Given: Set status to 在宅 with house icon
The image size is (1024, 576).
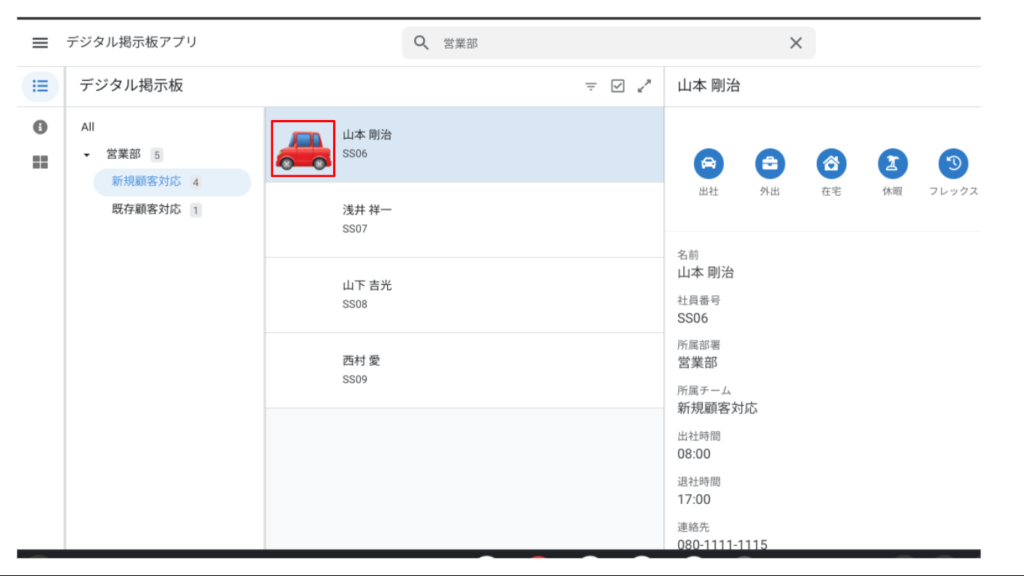Looking at the screenshot, I should point(831,164).
